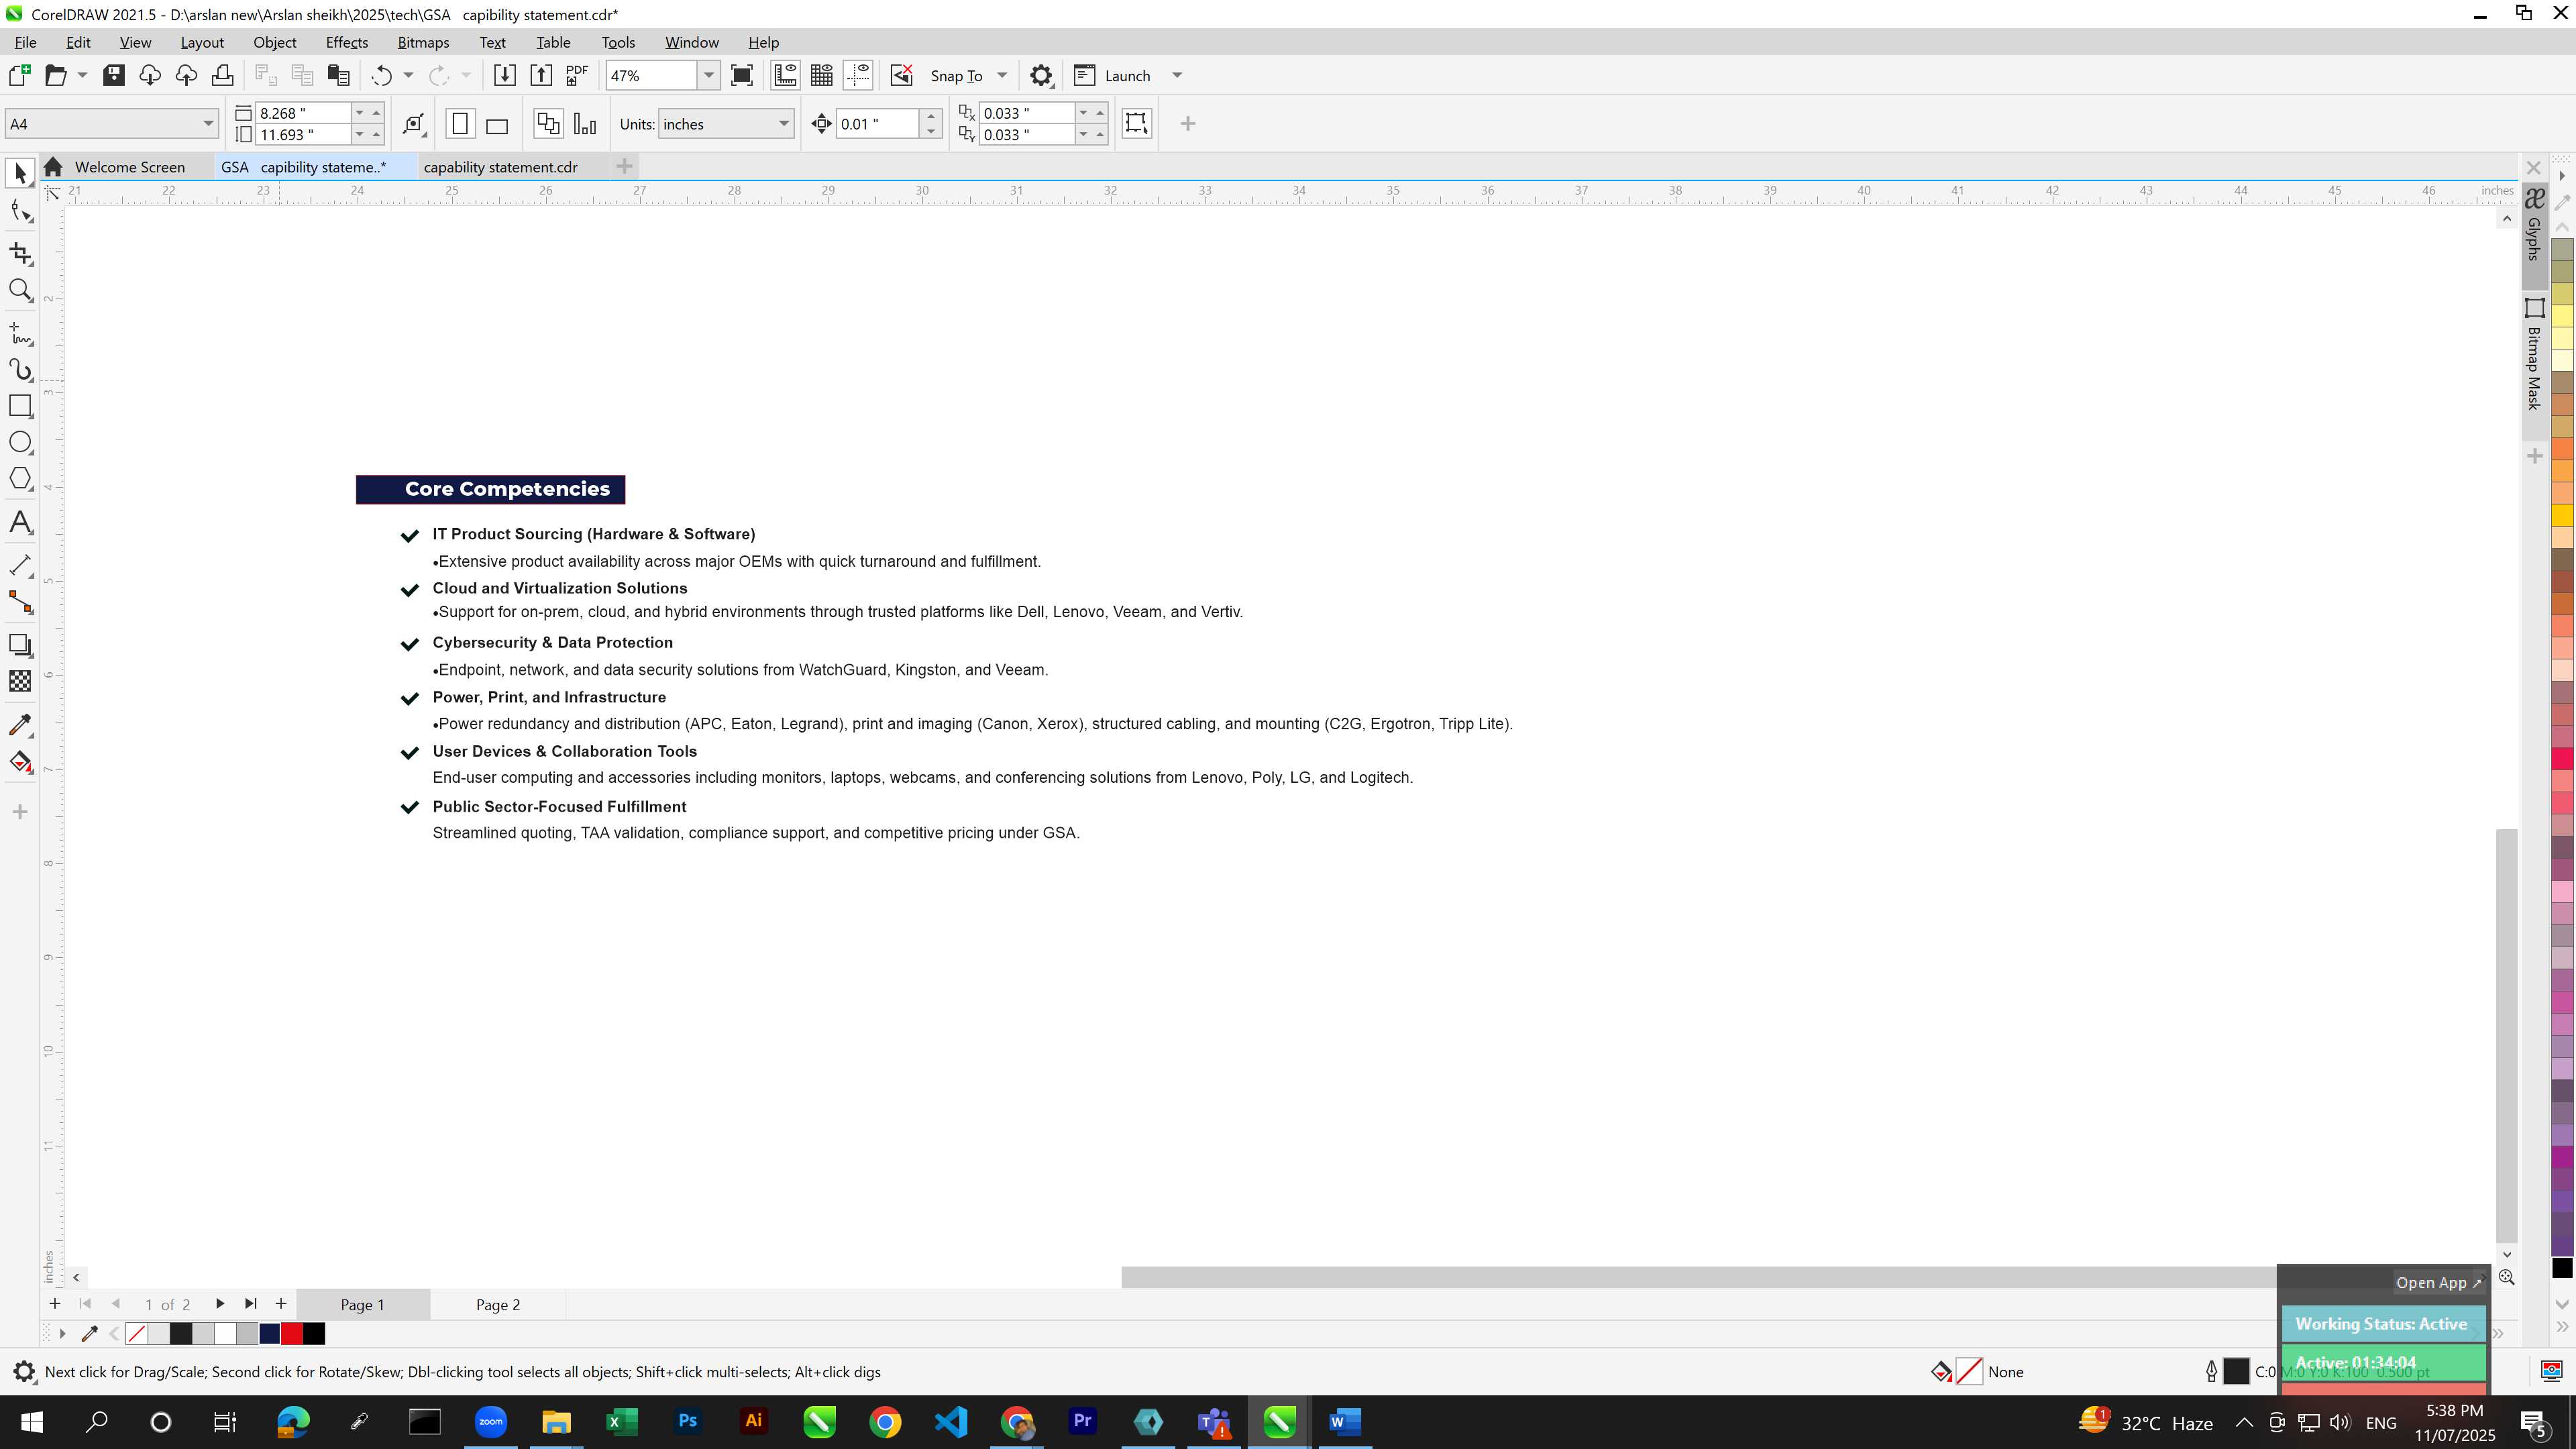Go to the next page

[219, 1304]
